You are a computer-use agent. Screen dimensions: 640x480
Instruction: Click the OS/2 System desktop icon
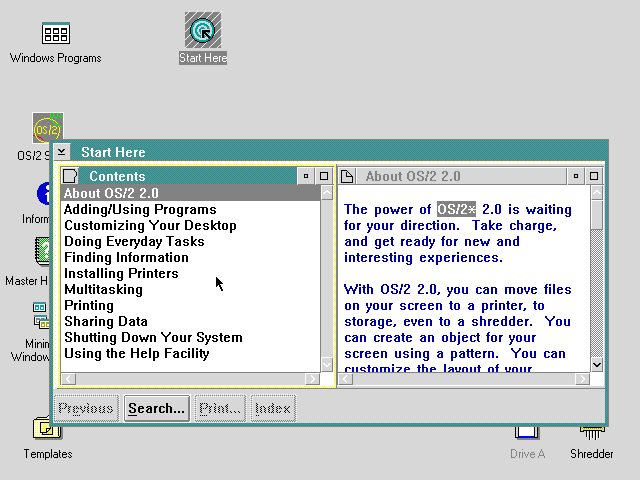(x=48, y=128)
